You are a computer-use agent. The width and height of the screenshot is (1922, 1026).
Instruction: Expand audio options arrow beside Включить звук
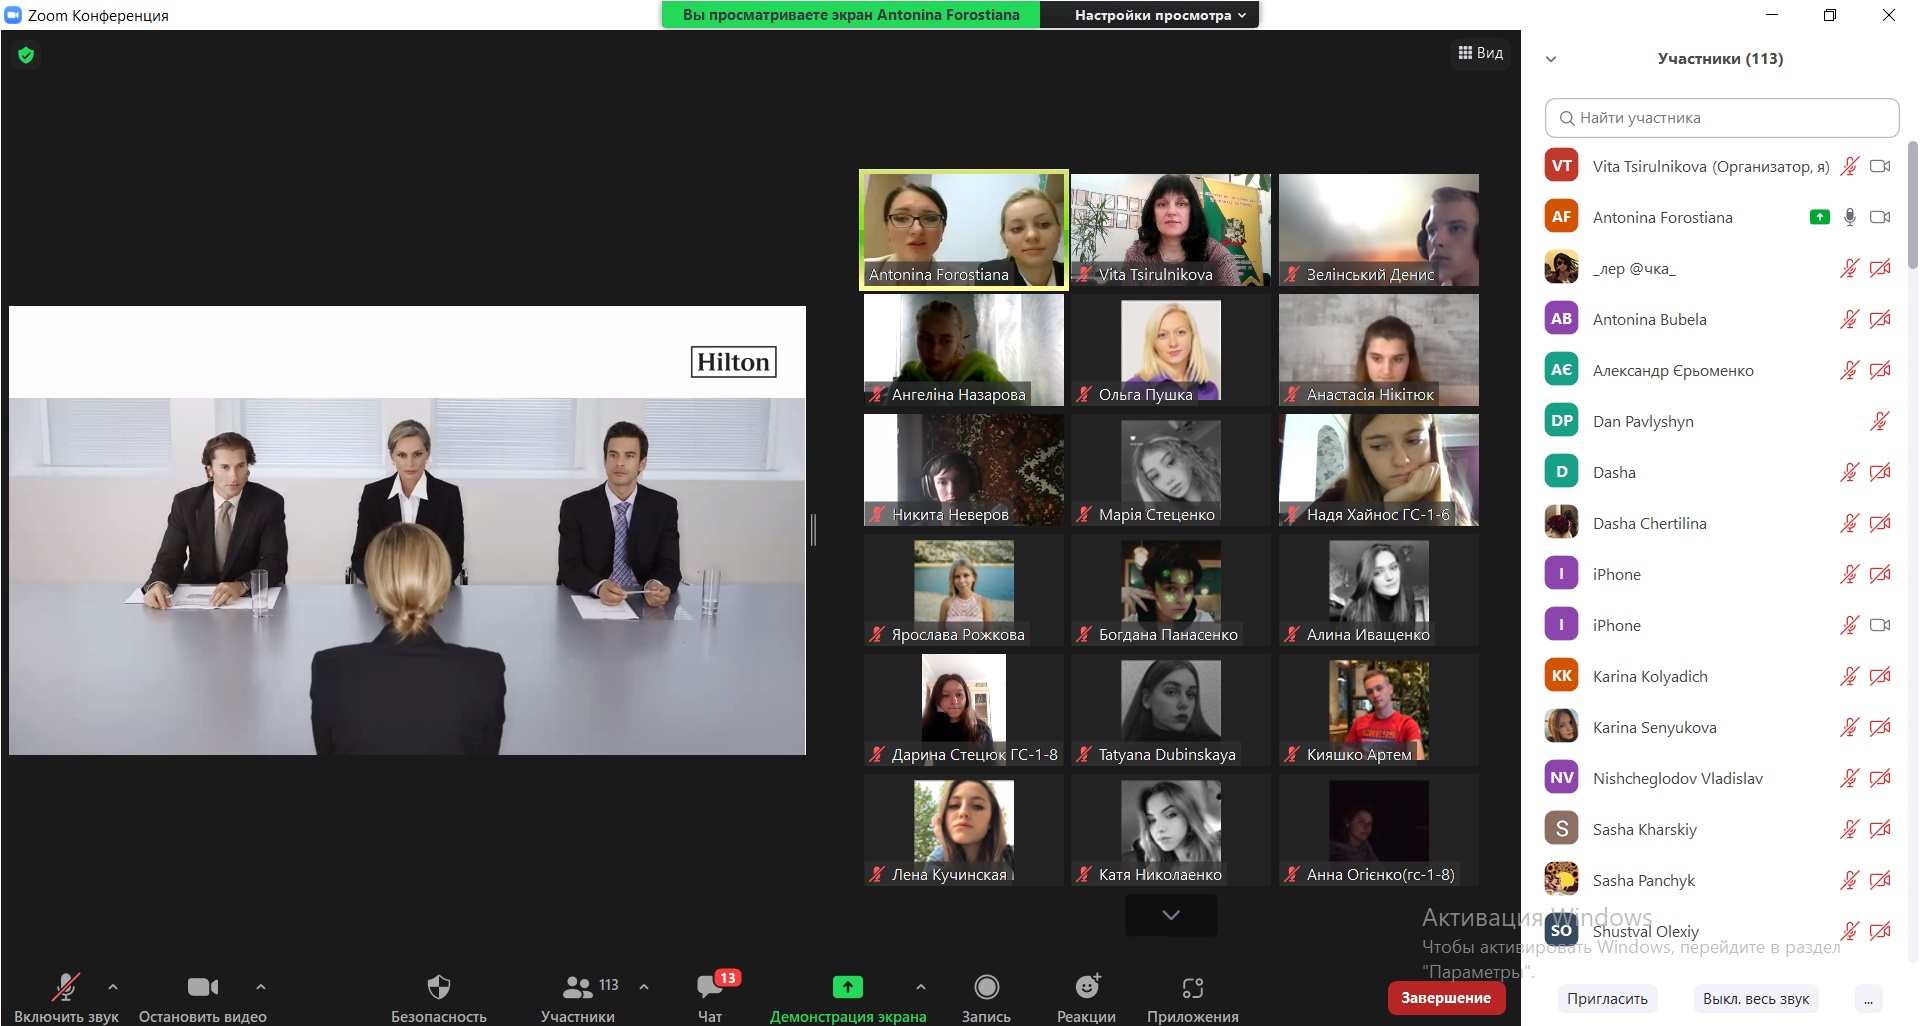[x=113, y=987]
